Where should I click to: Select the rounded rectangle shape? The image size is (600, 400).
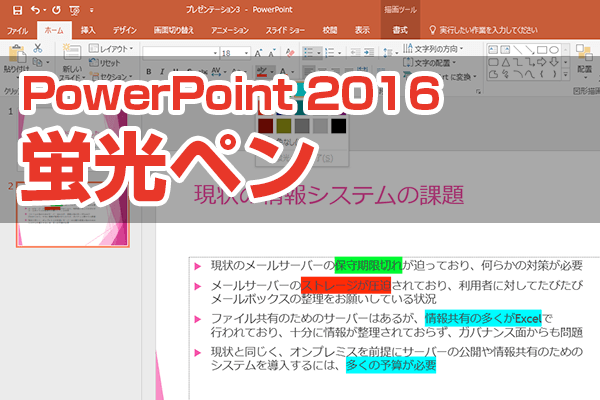493,62
